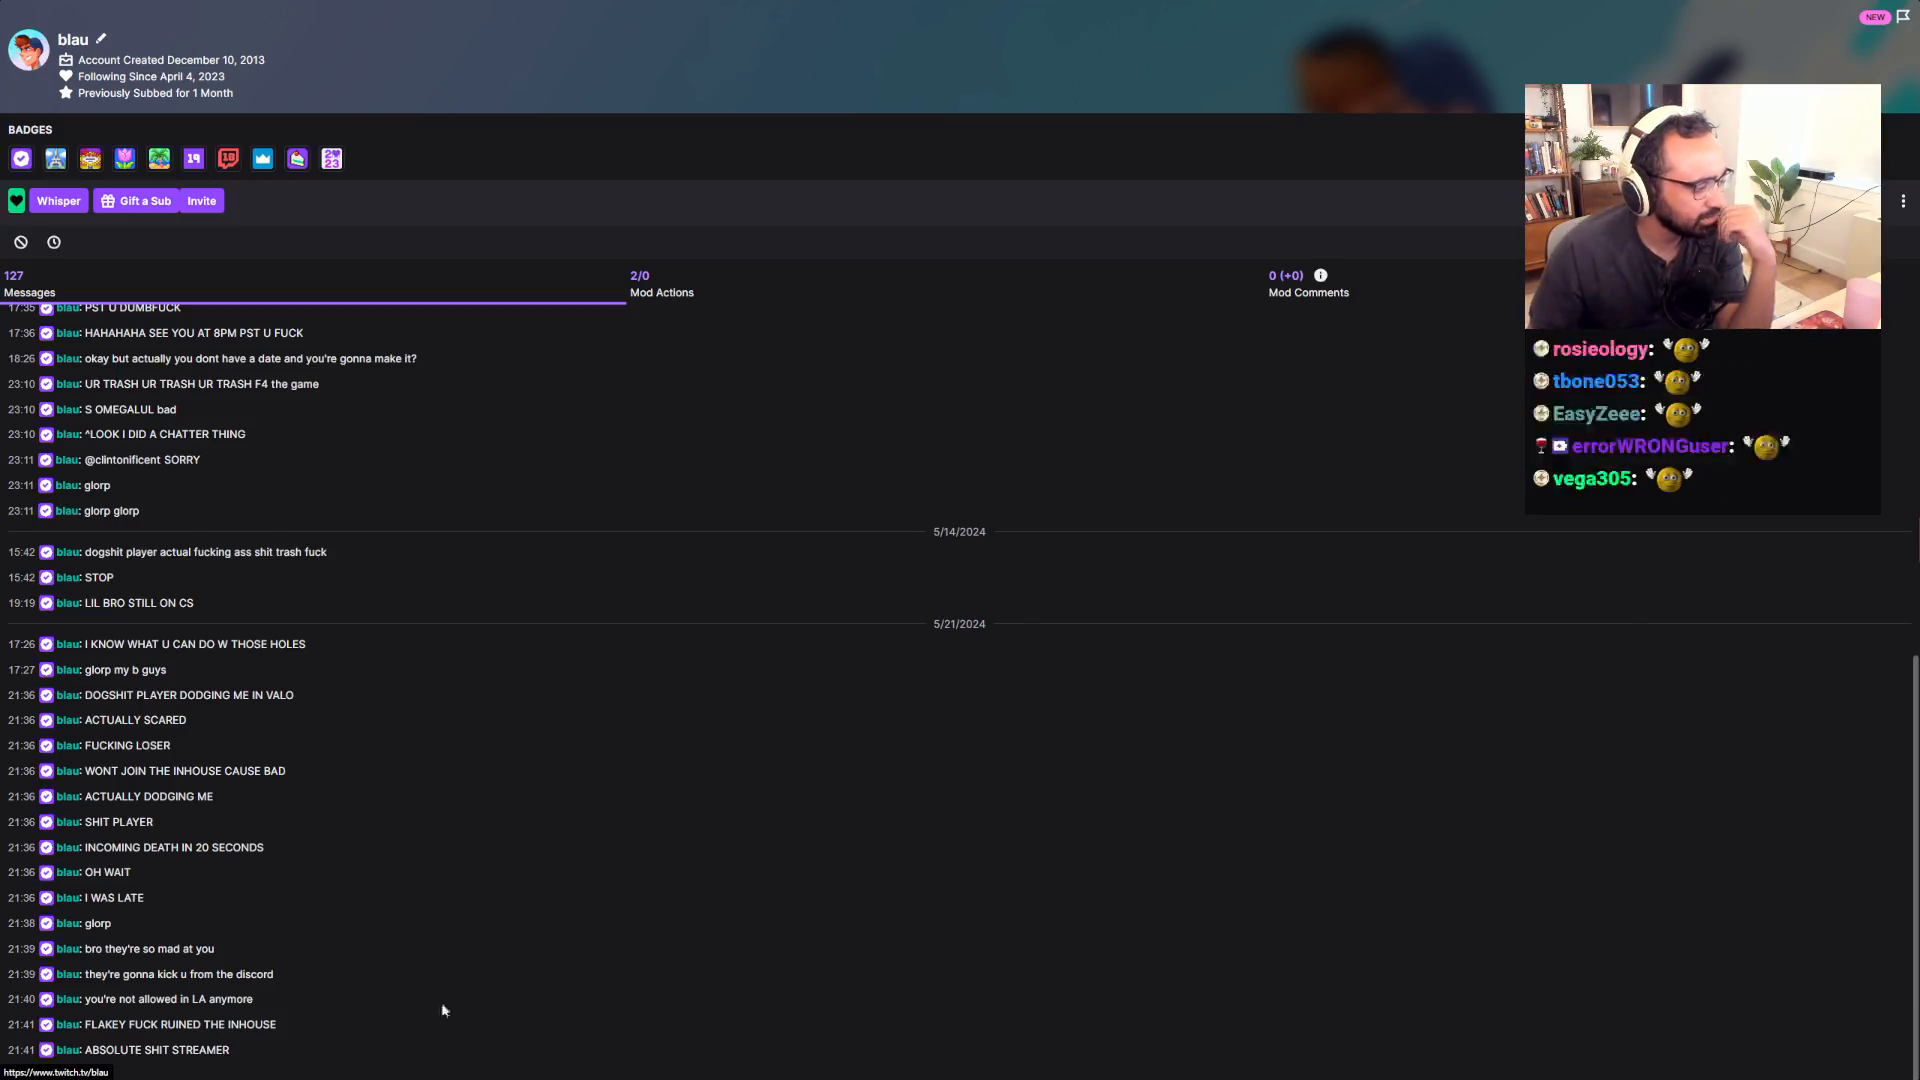Switch to the Mod Comments tab
The image size is (1920, 1080).
(x=1308, y=283)
